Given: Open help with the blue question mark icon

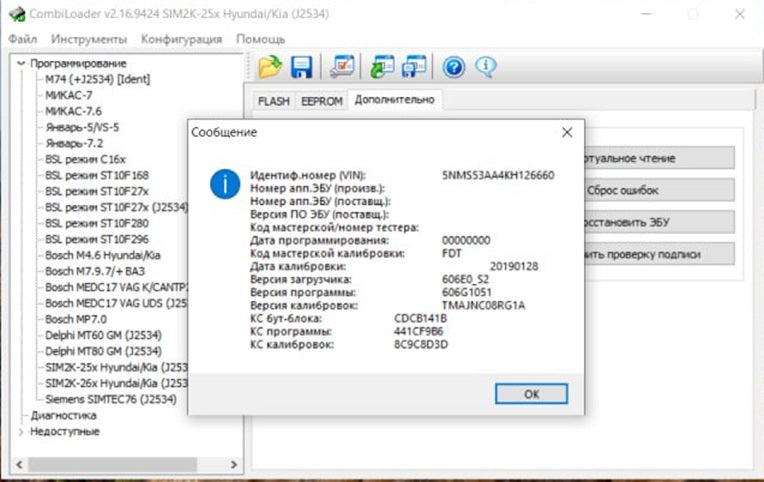Looking at the screenshot, I should coord(454,67).
